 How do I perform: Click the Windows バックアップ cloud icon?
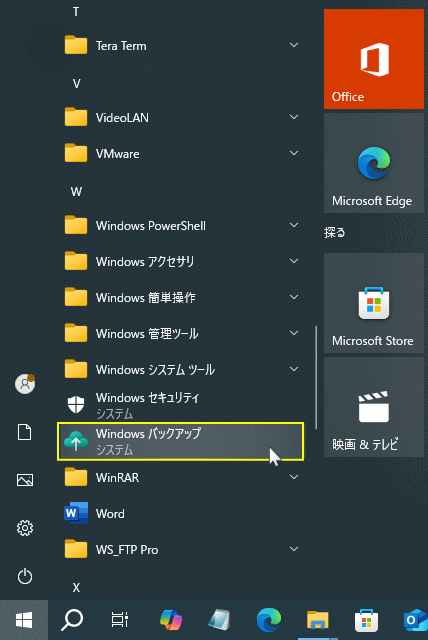click(x=76, y=441)
